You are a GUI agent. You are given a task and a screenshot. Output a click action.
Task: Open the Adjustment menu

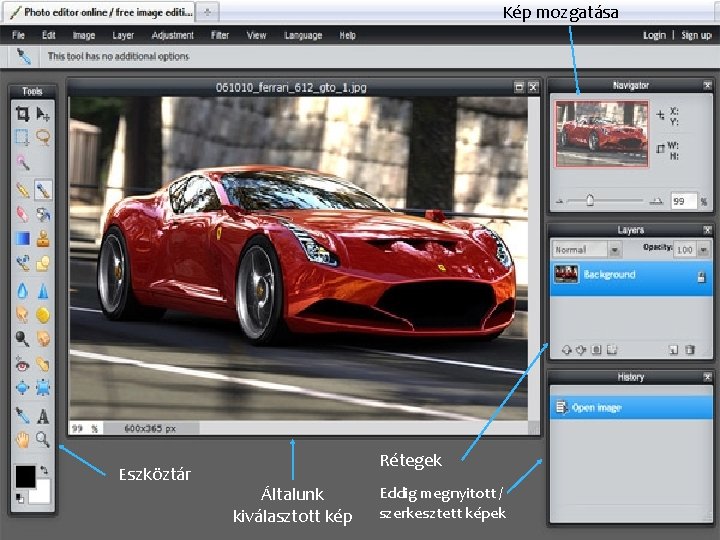[173, 35]
